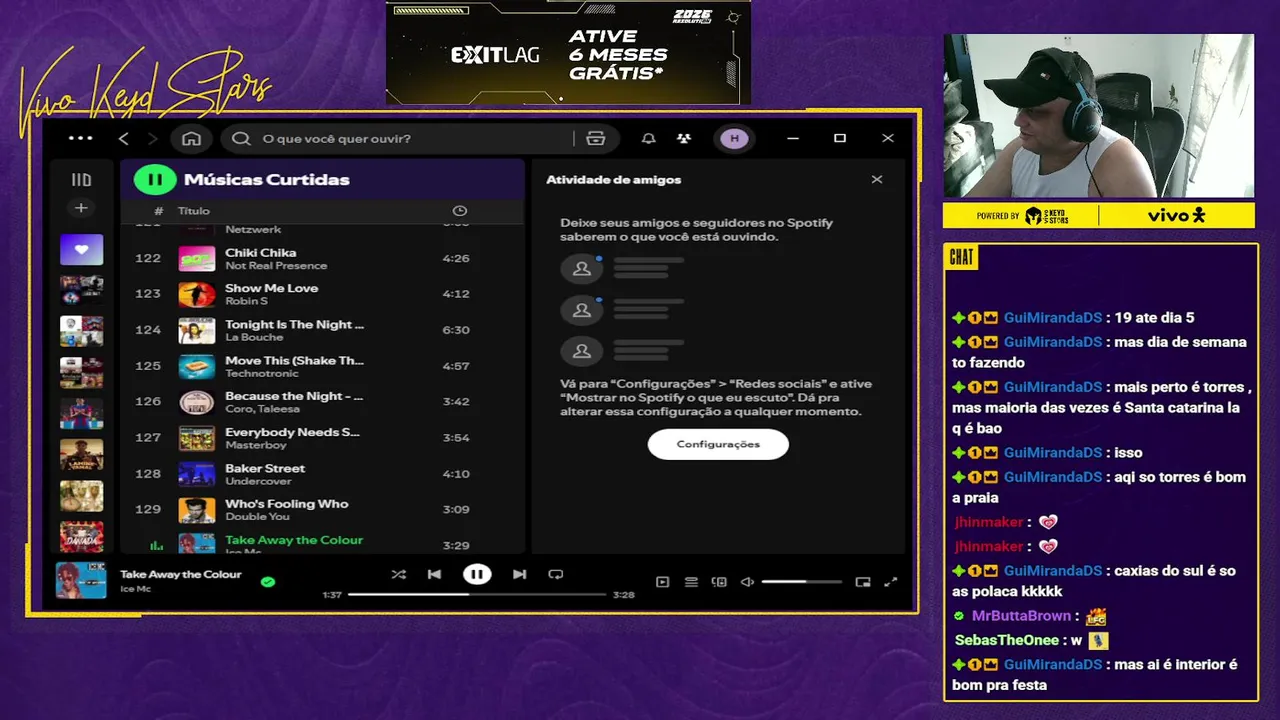Select 'Who's Fooling Who' track
Viewport: 1280px width, 720px height.
(x=322, y=510)
